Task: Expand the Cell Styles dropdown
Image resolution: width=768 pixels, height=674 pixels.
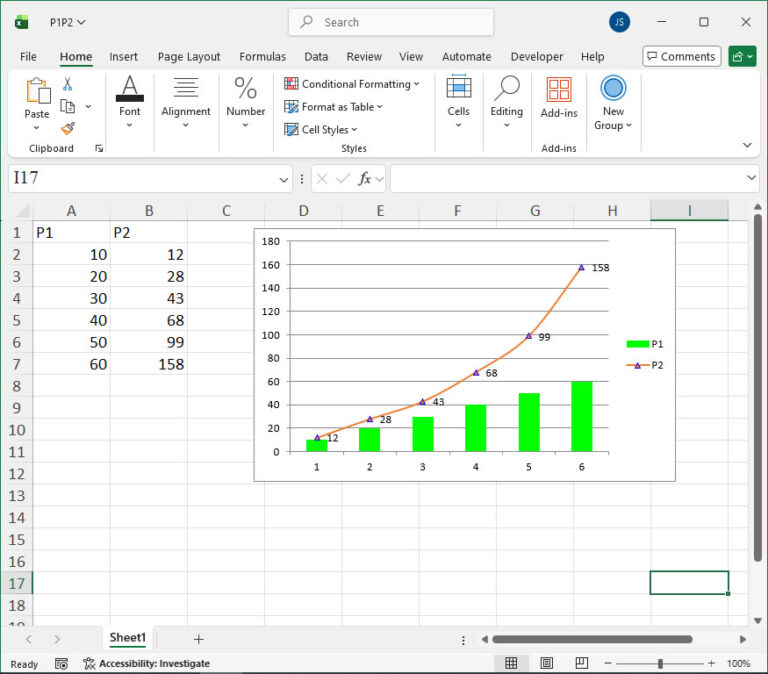Action: 354,130
